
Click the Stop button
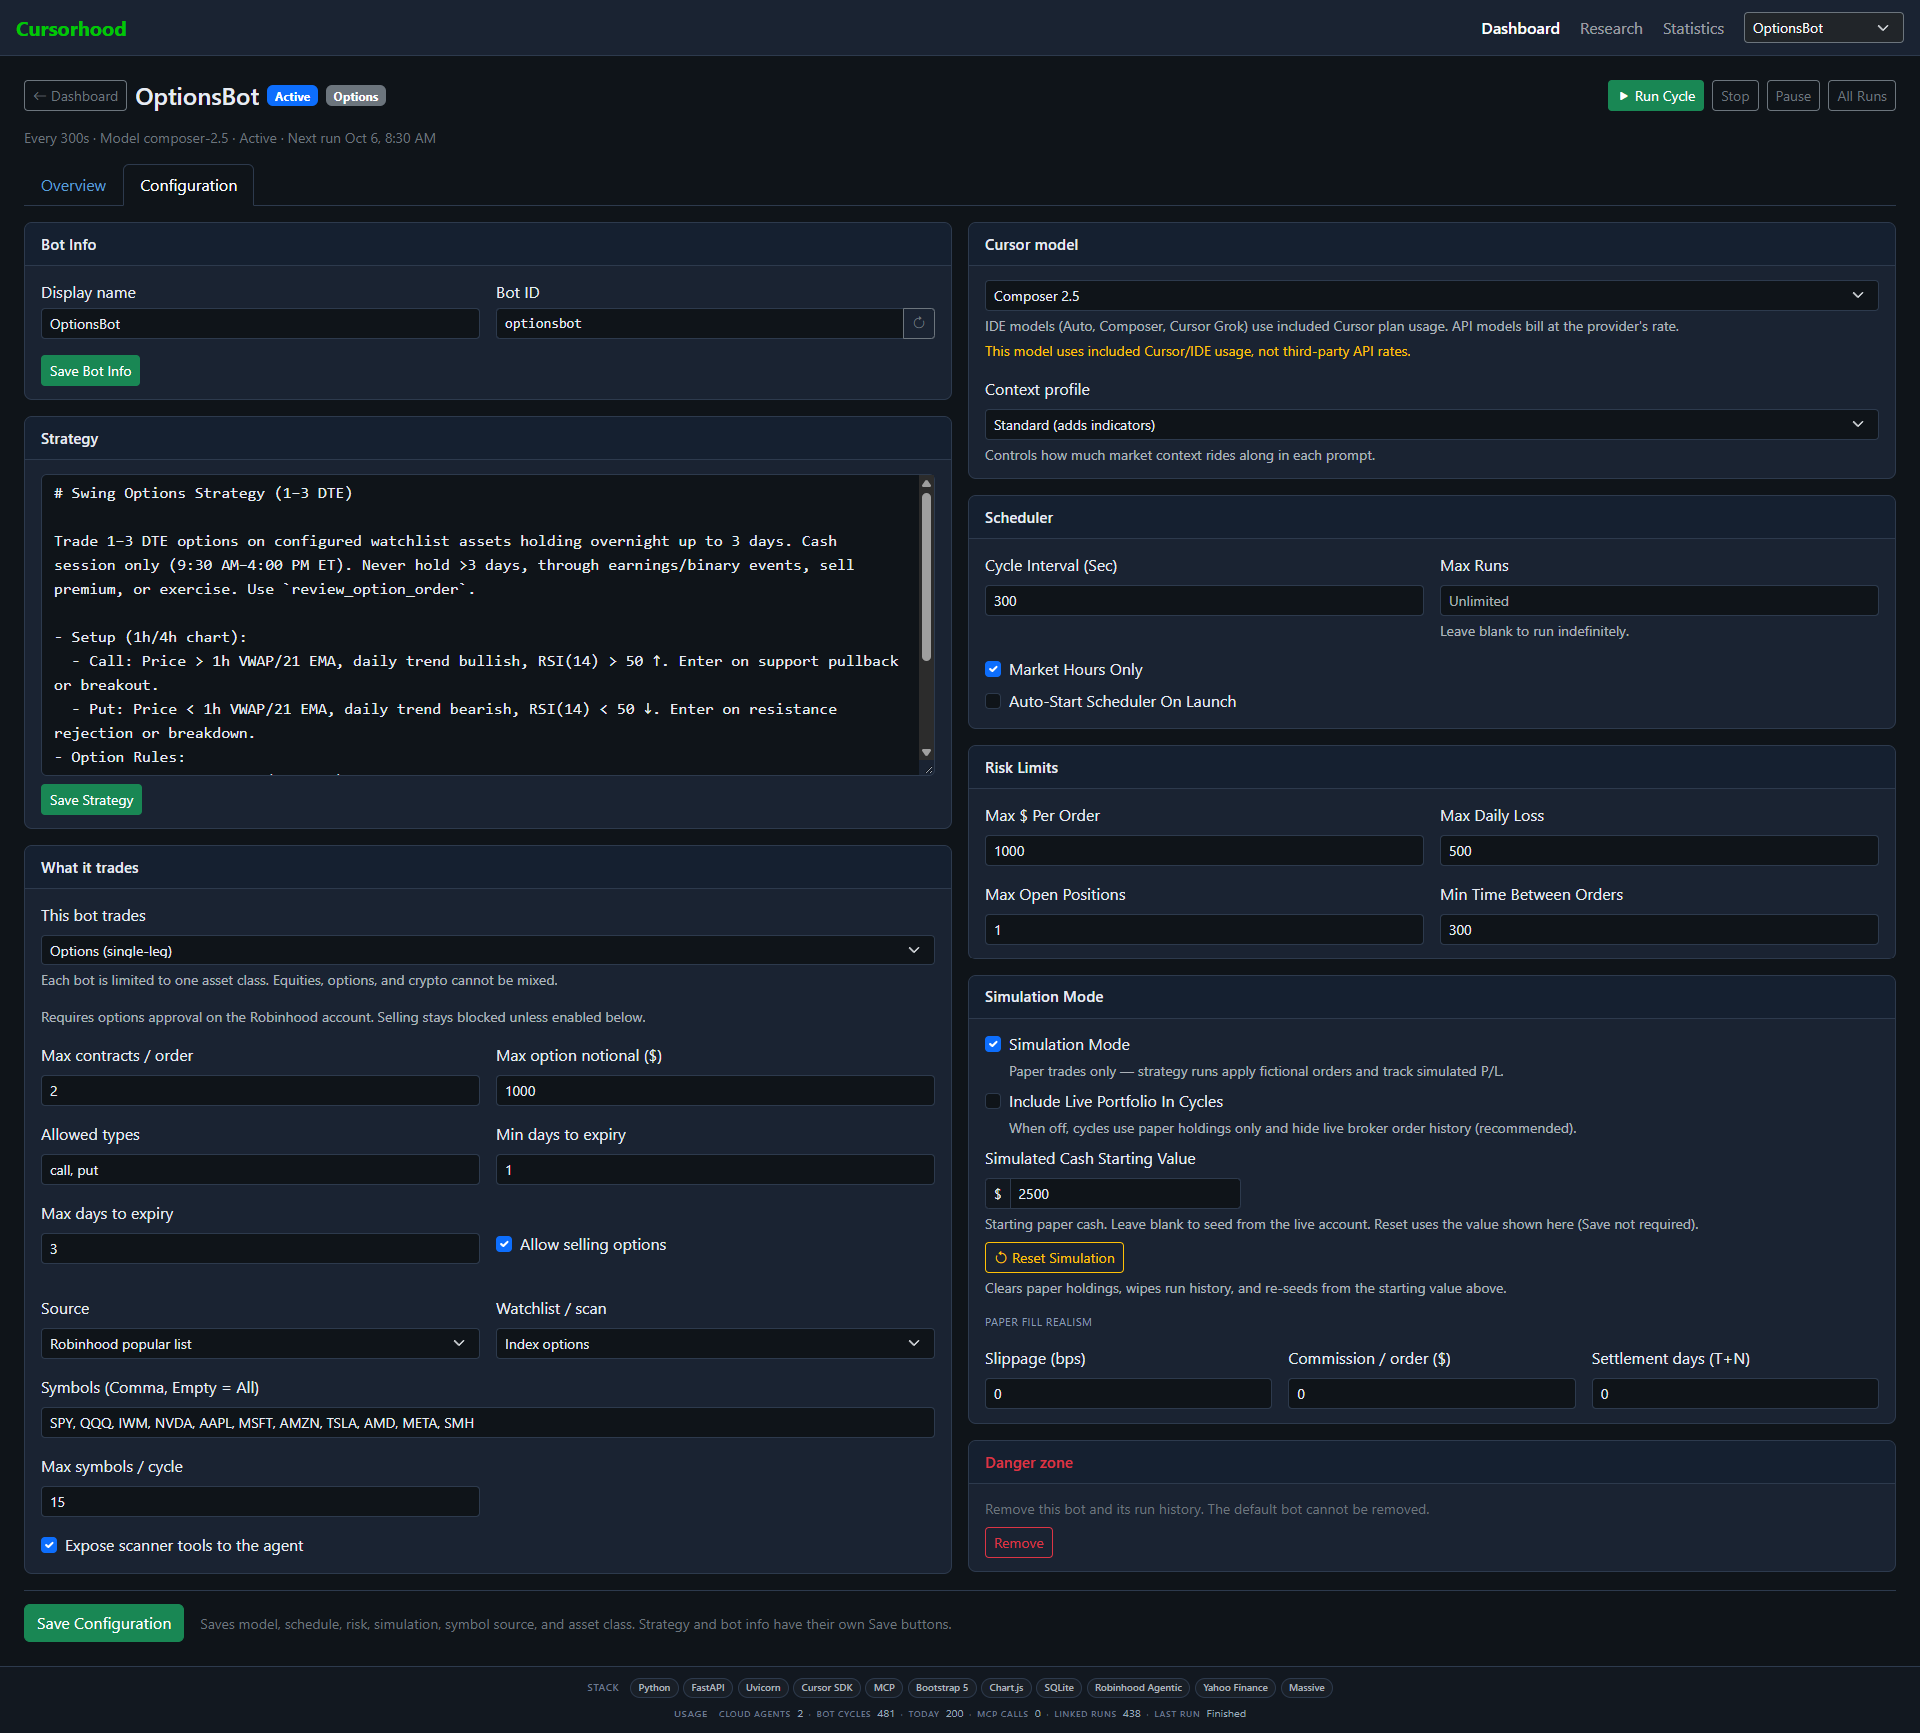[x=1734, y=96]
